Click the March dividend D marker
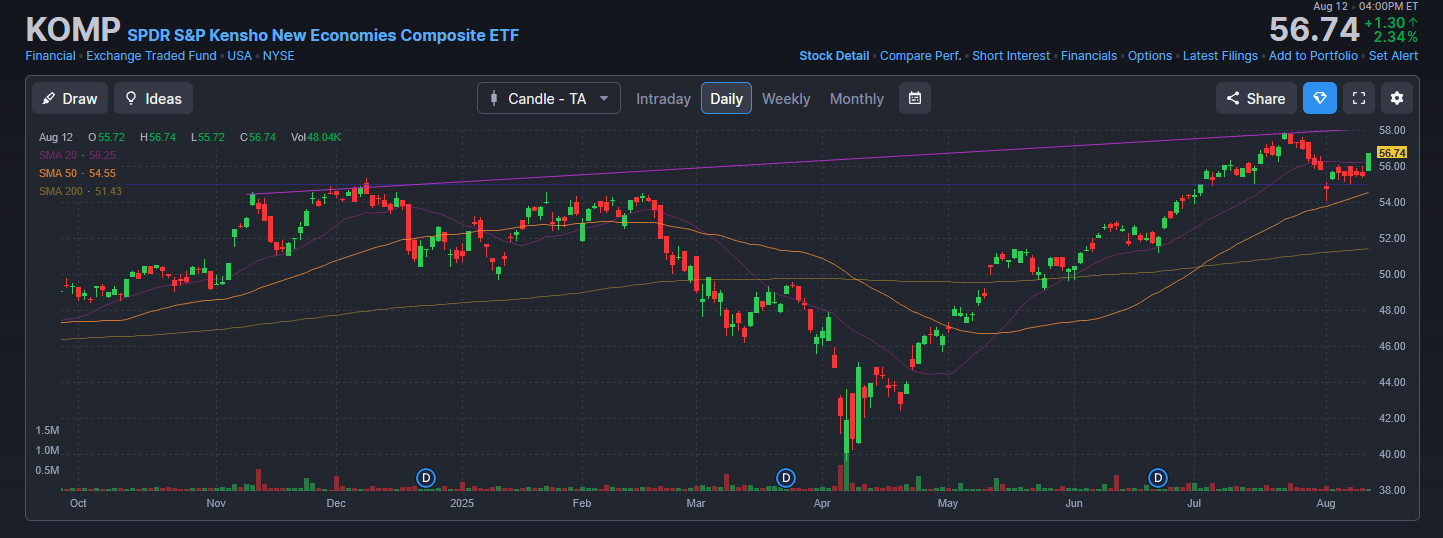1443x538 pixels. (786, 477)
